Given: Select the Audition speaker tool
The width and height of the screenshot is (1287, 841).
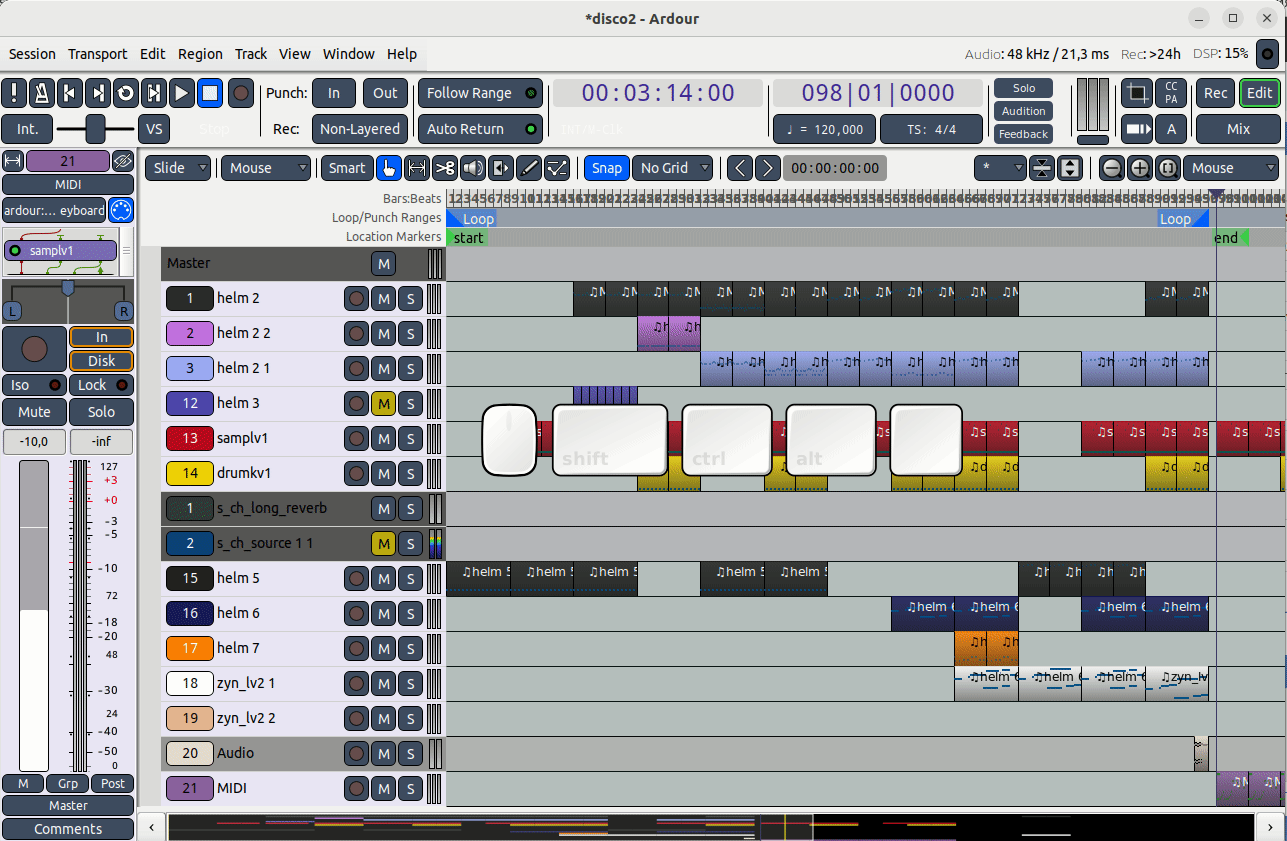Looking at the screenshot, I should click(x=473, y=168).
